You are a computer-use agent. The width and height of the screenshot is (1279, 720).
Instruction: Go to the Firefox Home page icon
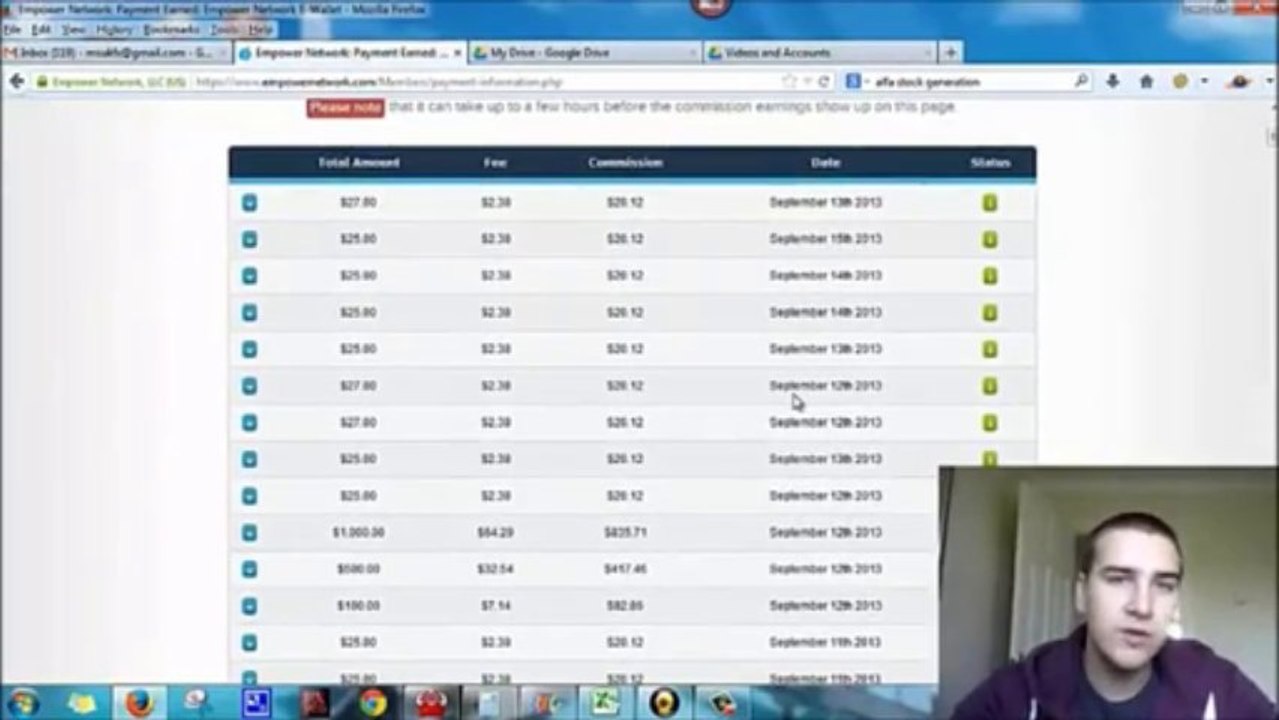(1147, 82)
